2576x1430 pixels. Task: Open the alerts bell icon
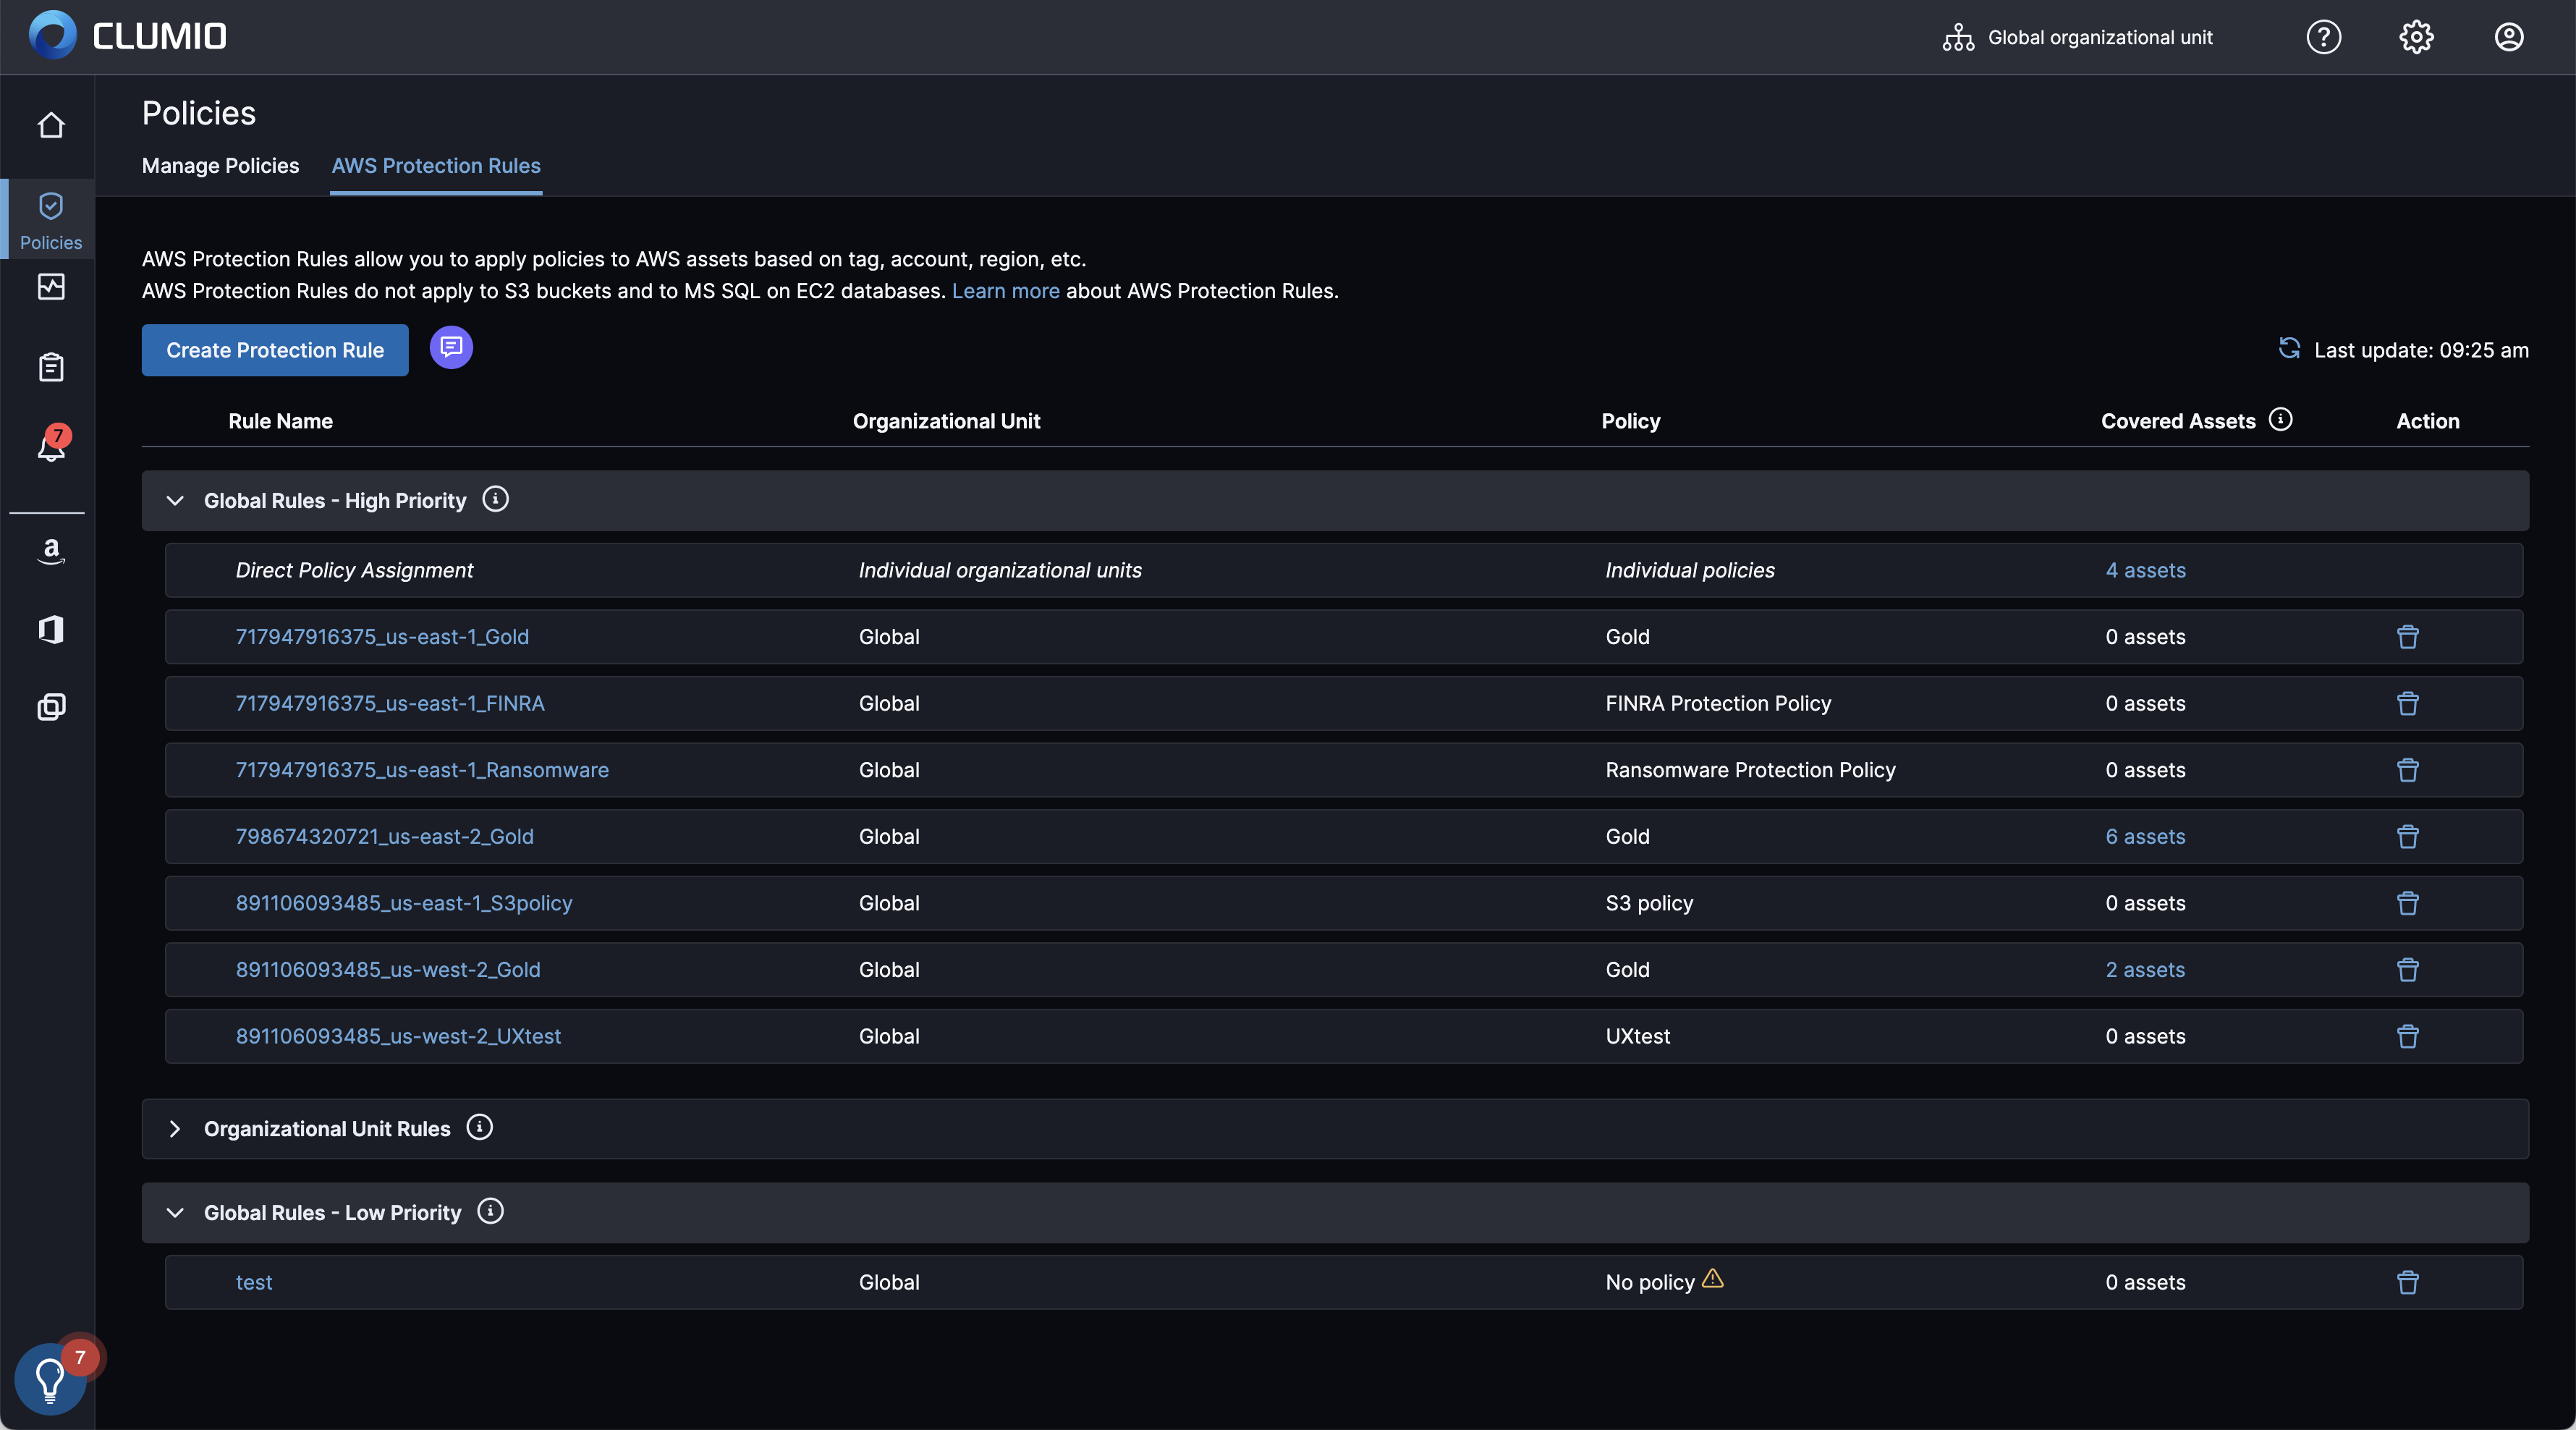[51, 446]
